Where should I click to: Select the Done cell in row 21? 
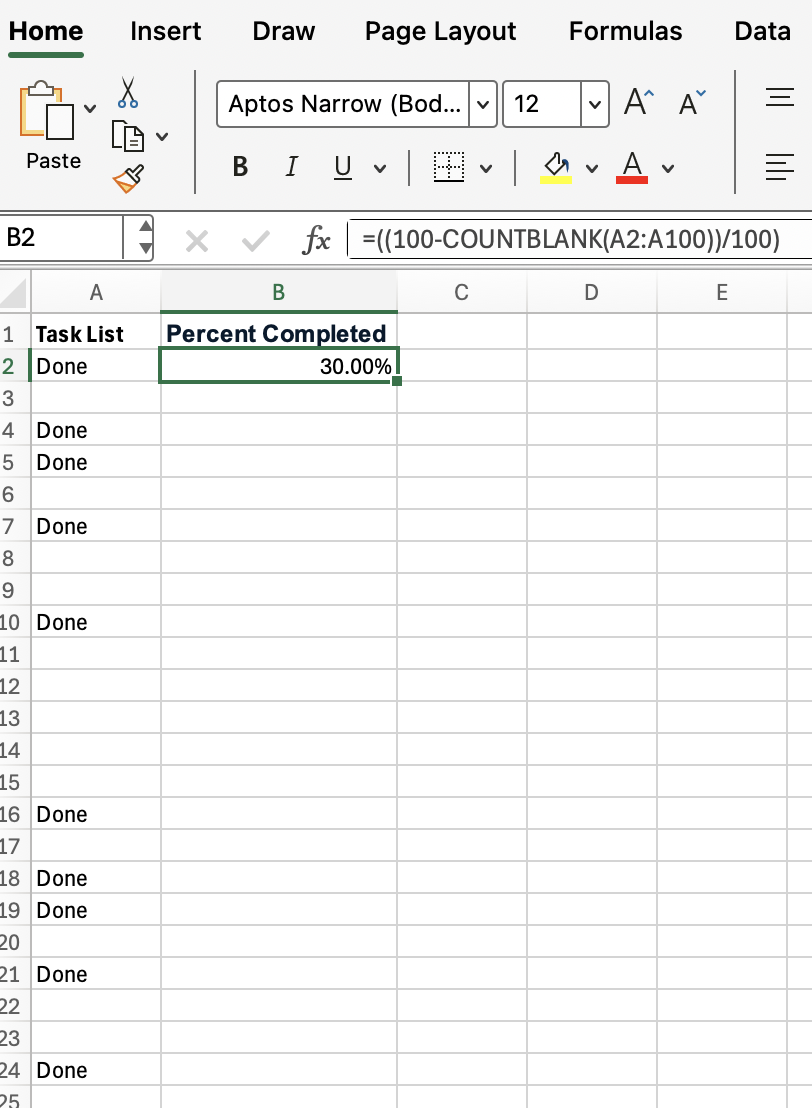96,974
